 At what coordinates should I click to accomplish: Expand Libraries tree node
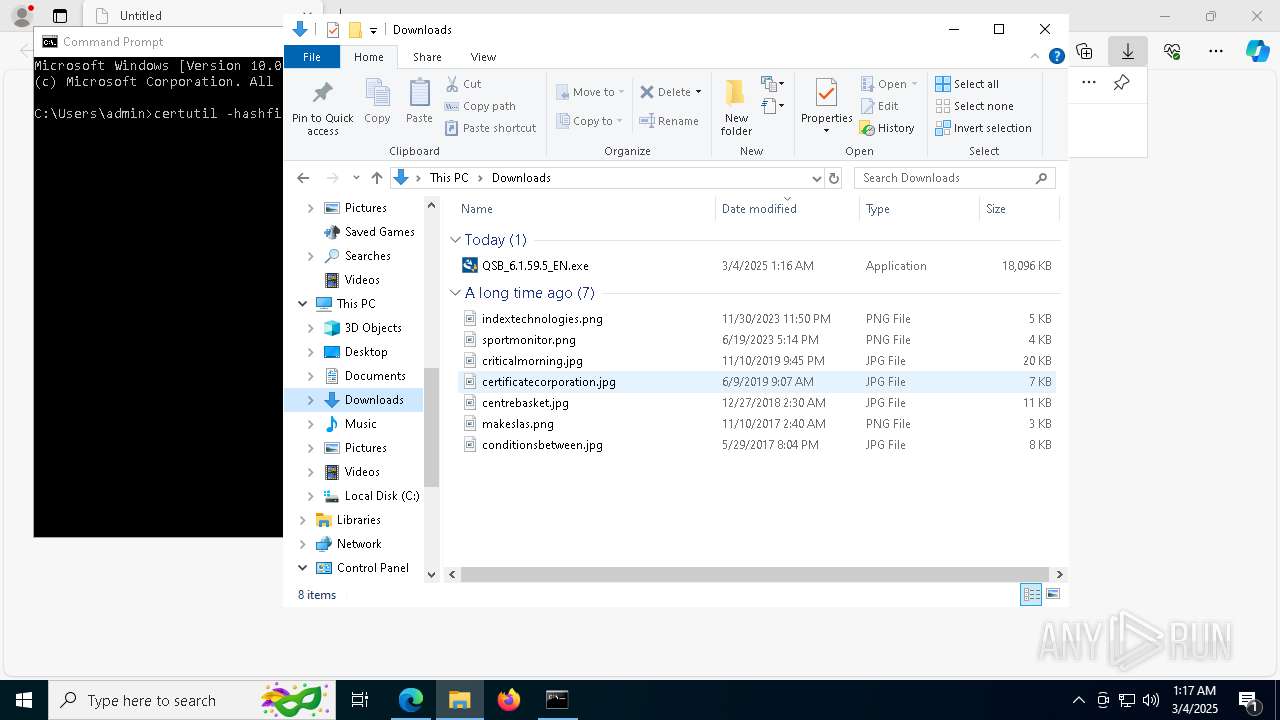click(x=302, y=520)
